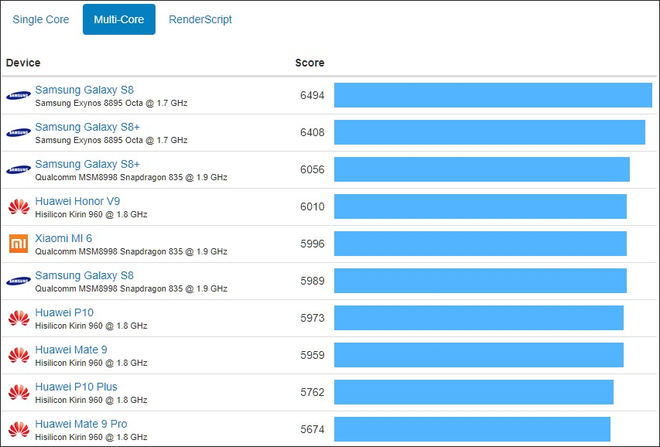Click the Huawei logo beside Huawei P10
The height and width of the screenshot is (447, 660).
(18, 318)
